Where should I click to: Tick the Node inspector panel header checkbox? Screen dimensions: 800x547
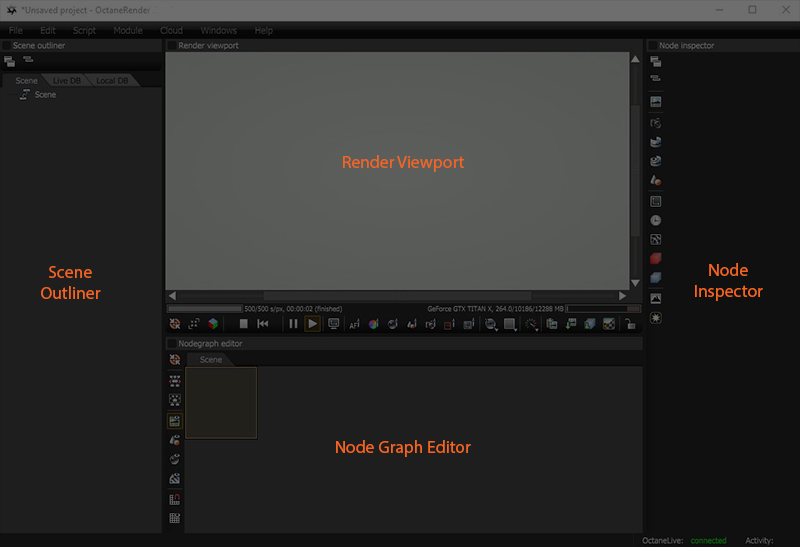[x=652, y=45]
